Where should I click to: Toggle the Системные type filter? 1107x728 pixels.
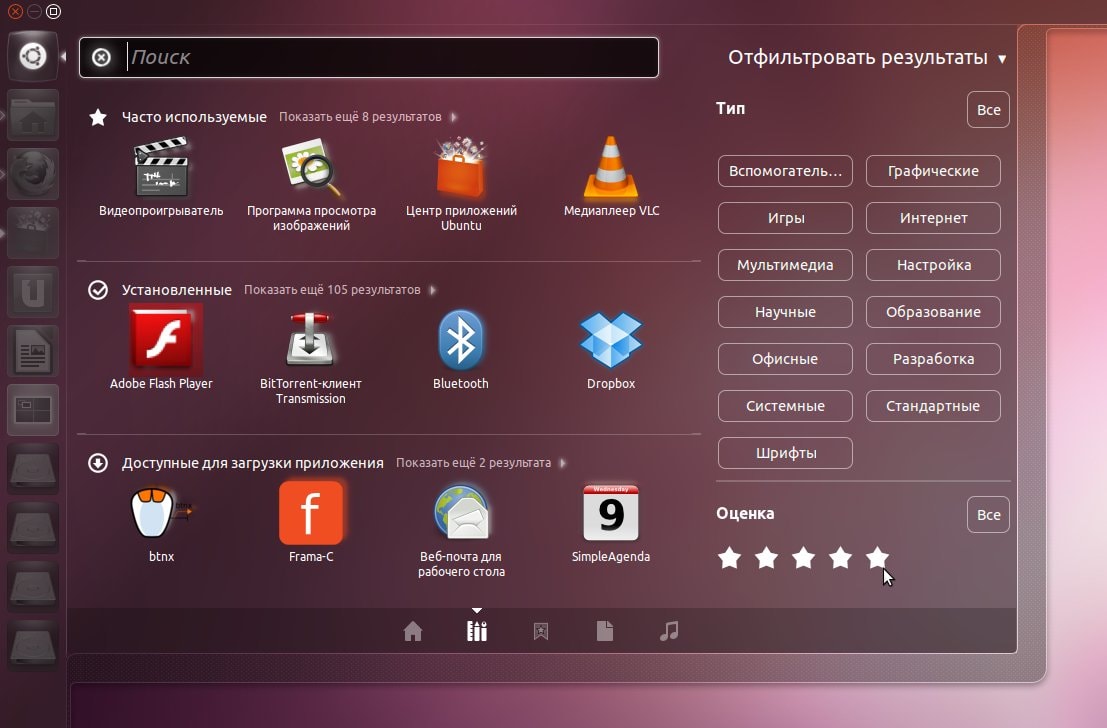pos(785,406)
